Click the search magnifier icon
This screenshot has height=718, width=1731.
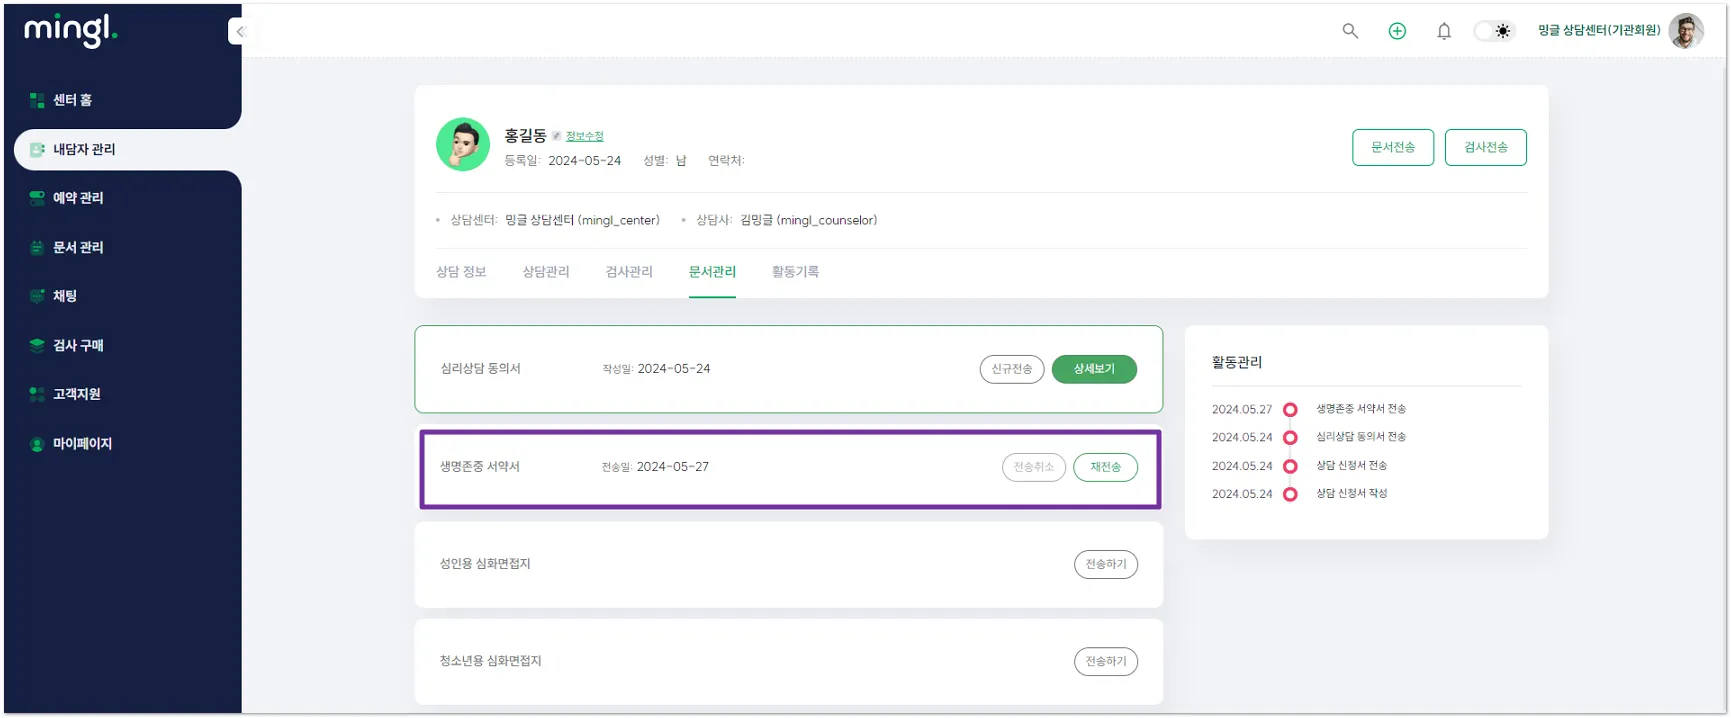1350,31
